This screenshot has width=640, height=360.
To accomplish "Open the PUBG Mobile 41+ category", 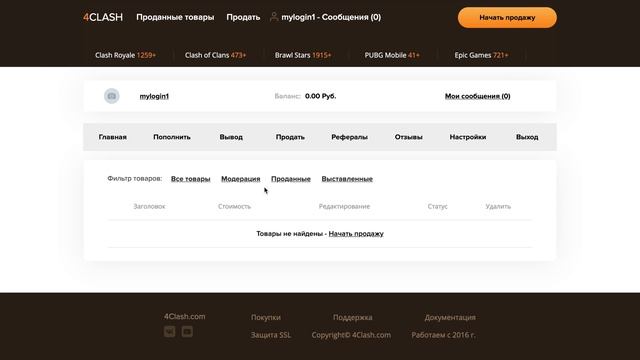I will coord(392,55).
